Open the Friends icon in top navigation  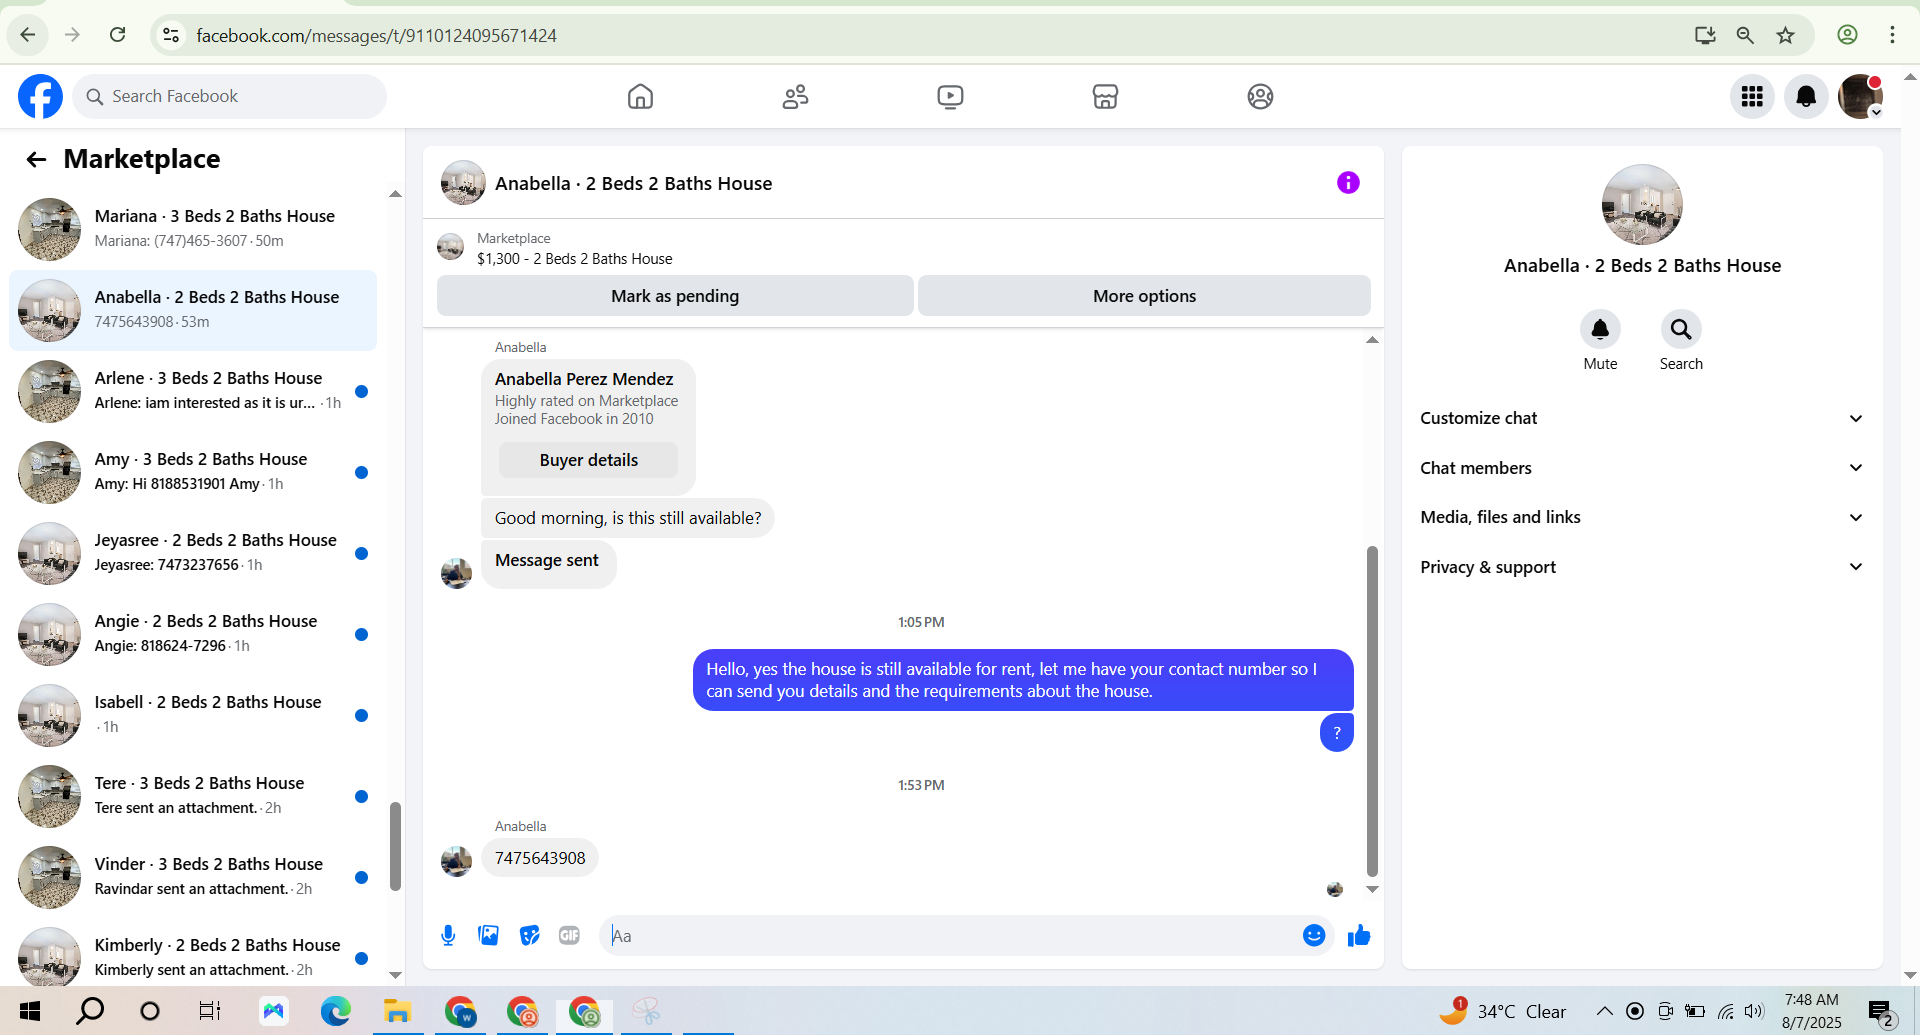pyautogui.click(x=795, y=96)
